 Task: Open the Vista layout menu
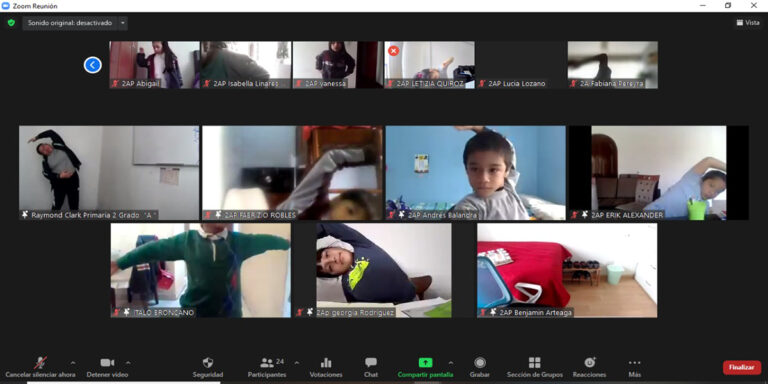(x=748, y=23)
